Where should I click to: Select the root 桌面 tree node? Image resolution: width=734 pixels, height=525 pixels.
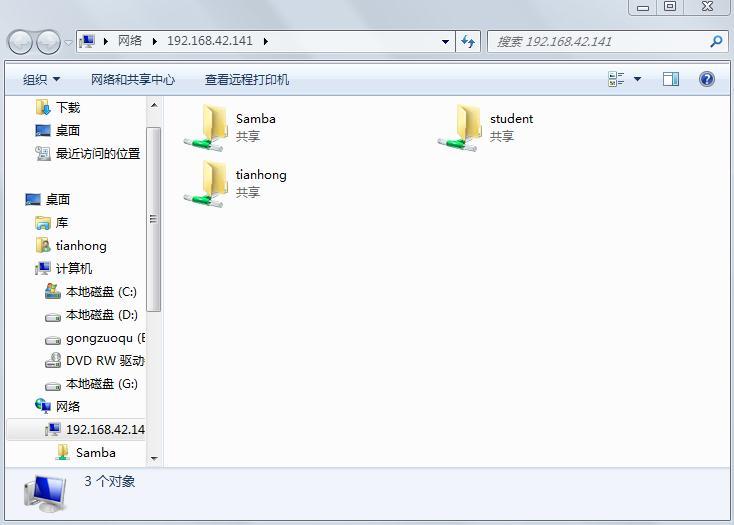point(47,200)
